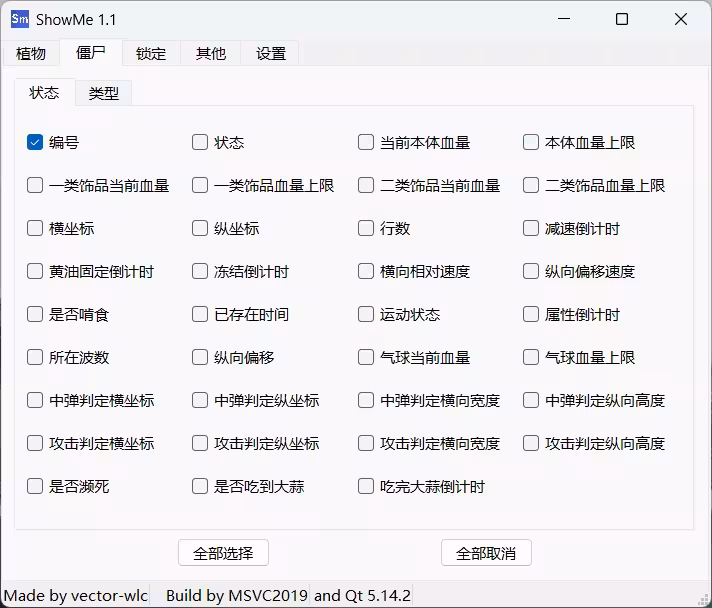
Task: Check 纵向偏移速度 option
Action: point(531,271)
